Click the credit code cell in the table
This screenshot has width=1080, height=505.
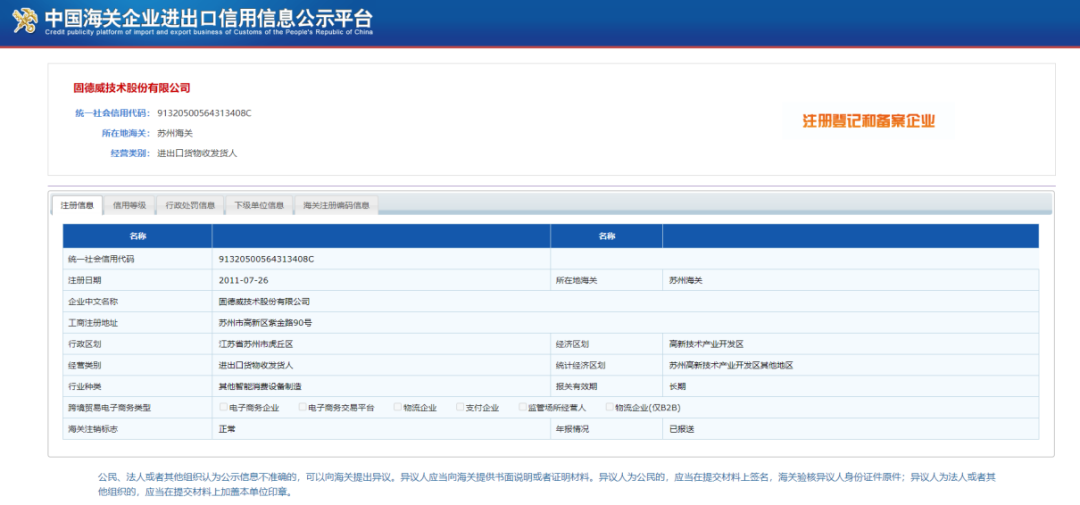point(381,259)
